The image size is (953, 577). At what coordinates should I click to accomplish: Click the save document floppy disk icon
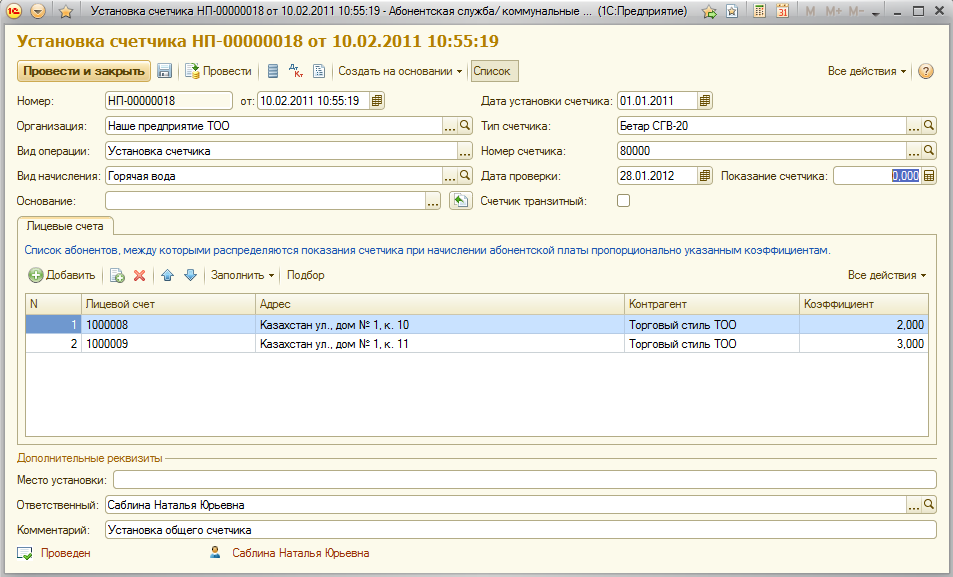(x=165, y=72)
